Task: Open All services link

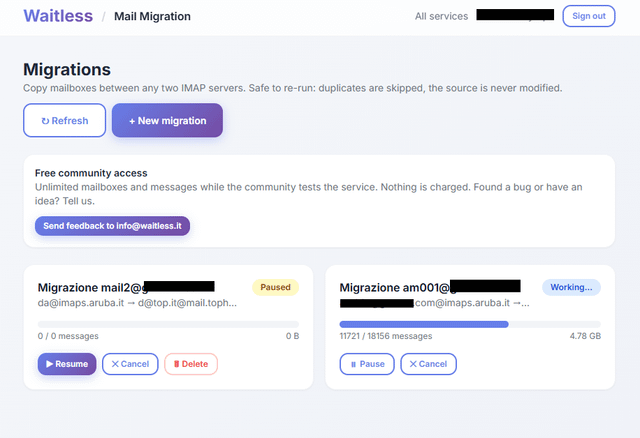Action: click(441, 16)
